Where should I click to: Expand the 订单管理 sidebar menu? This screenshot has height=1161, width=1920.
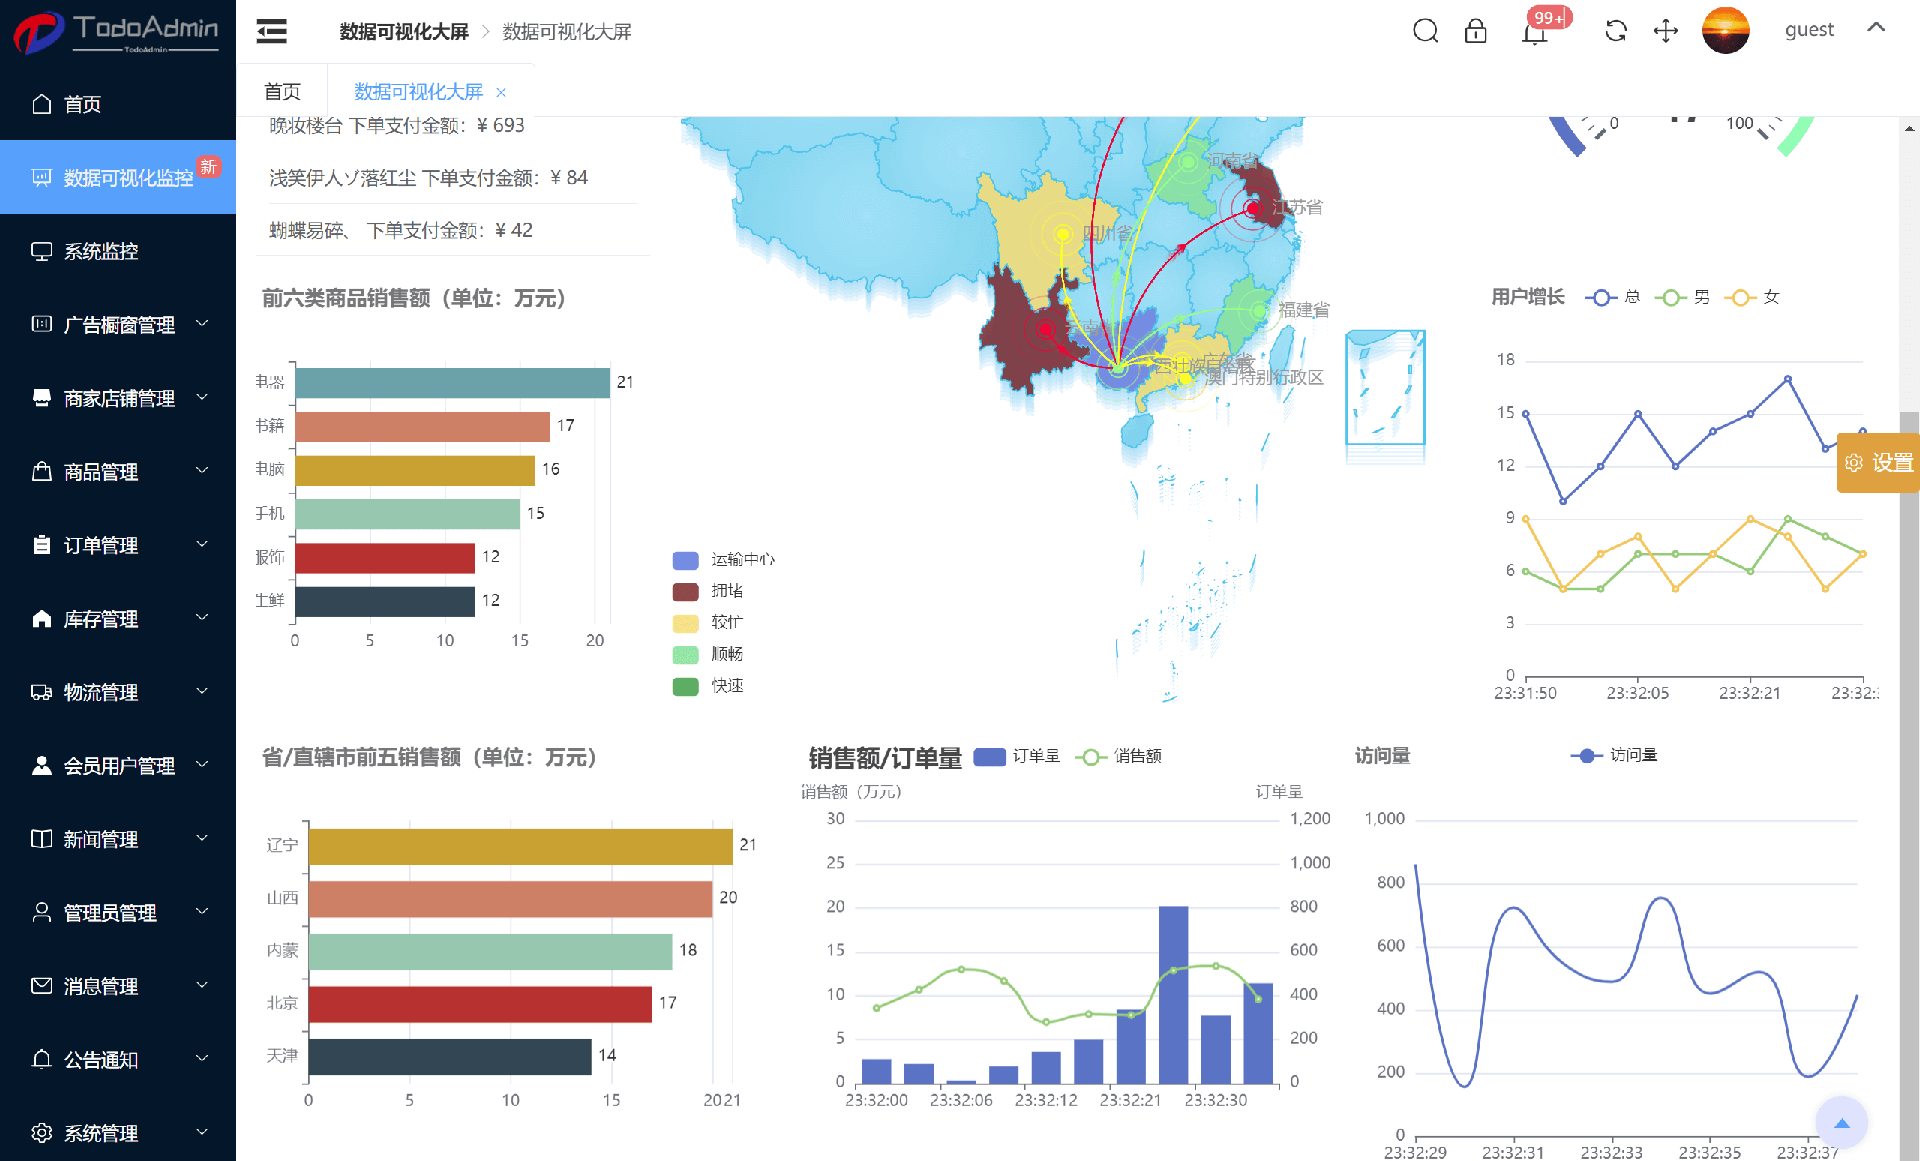pyautogui.click(x=118, y=545)
